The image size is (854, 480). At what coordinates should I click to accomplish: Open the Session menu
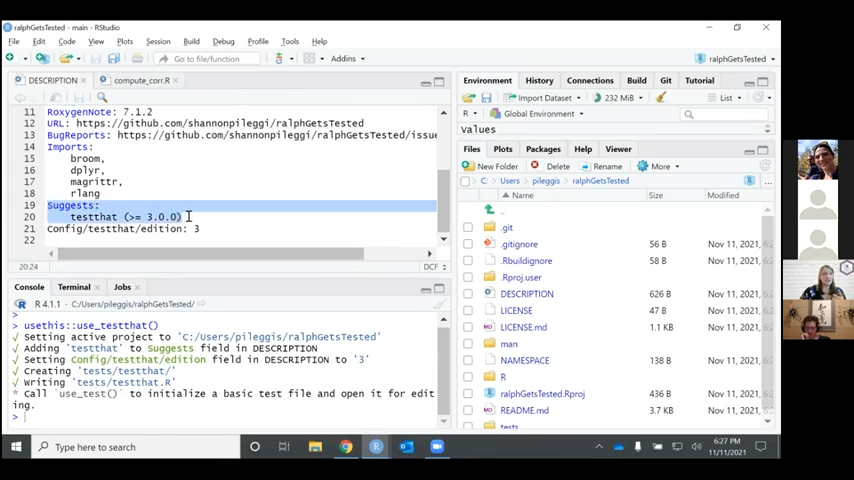(158, 41)
